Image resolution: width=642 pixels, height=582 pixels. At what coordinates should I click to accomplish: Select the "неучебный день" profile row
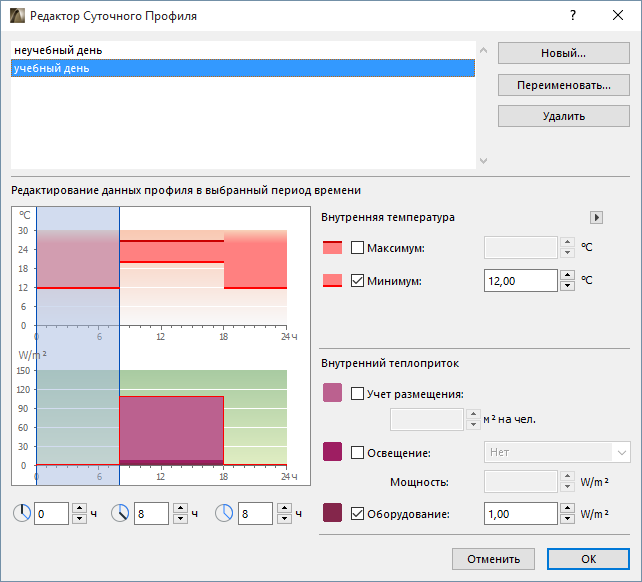tap(243, 50)
